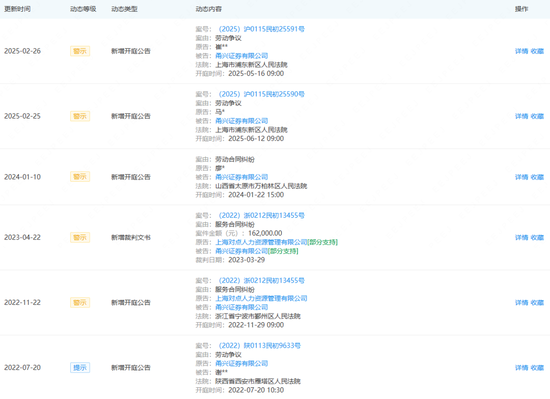This screenshot has height=399, width=550.
Task: Open 上海对点人力资源管理有限公司 in 2022-11-22 row
Action: [x=261, y=298]
